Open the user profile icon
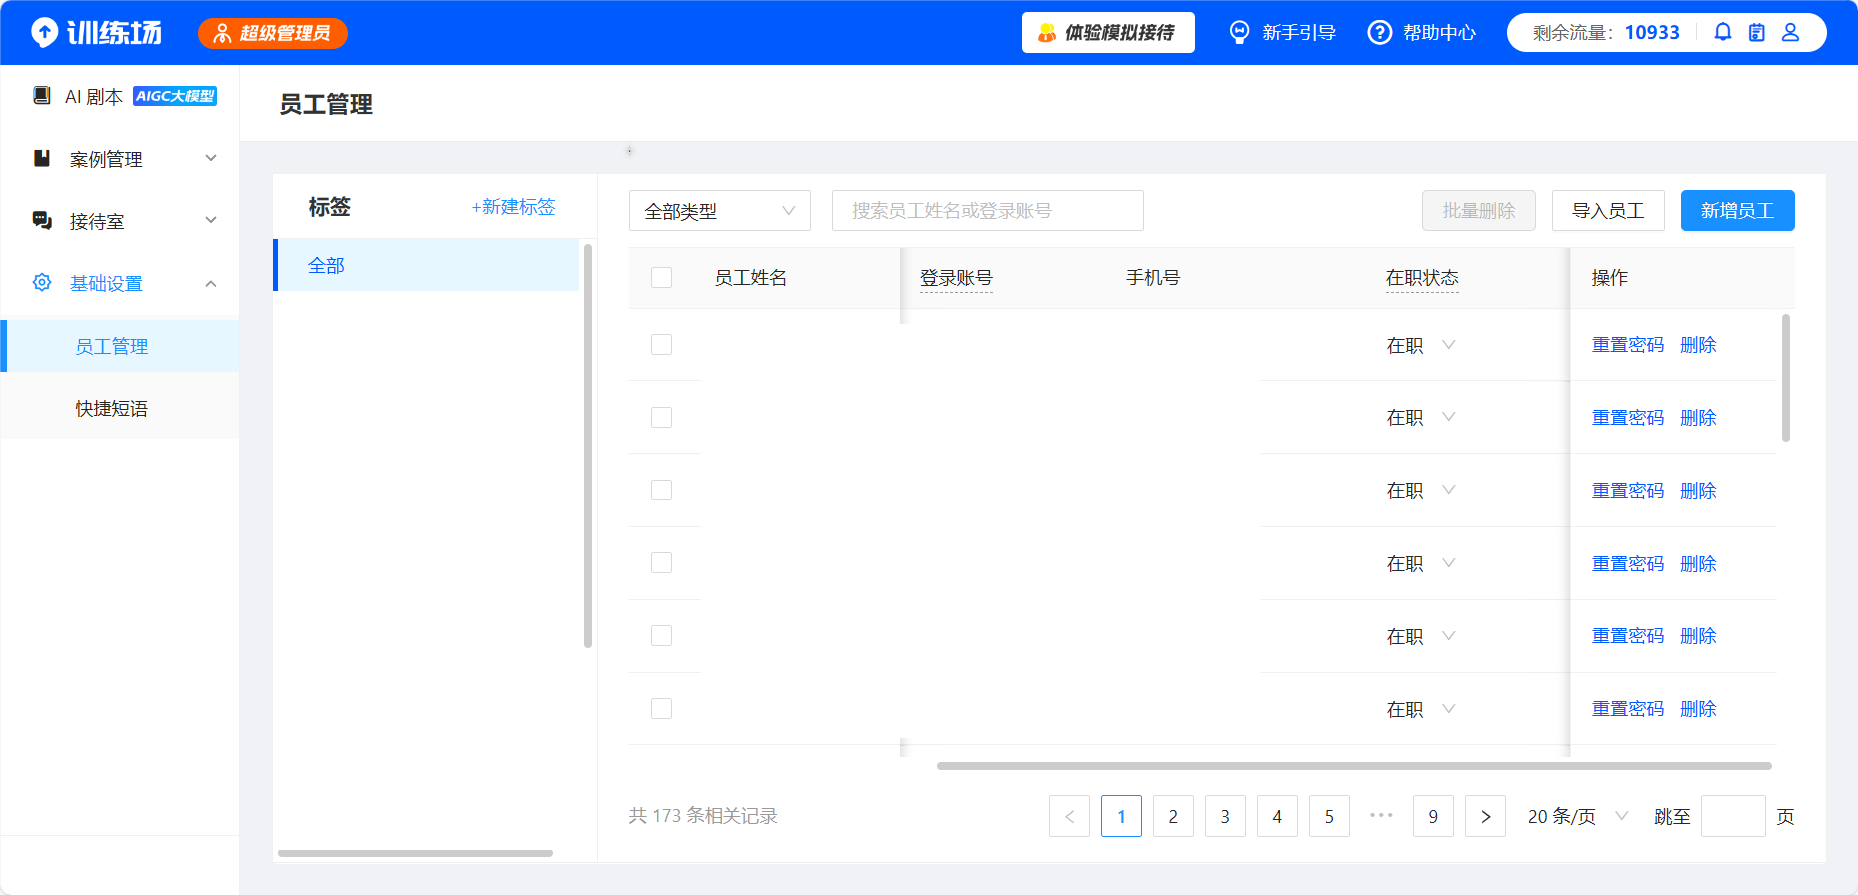The width and height of the screenshot is (1858, 895). (x=1791, y=32)
